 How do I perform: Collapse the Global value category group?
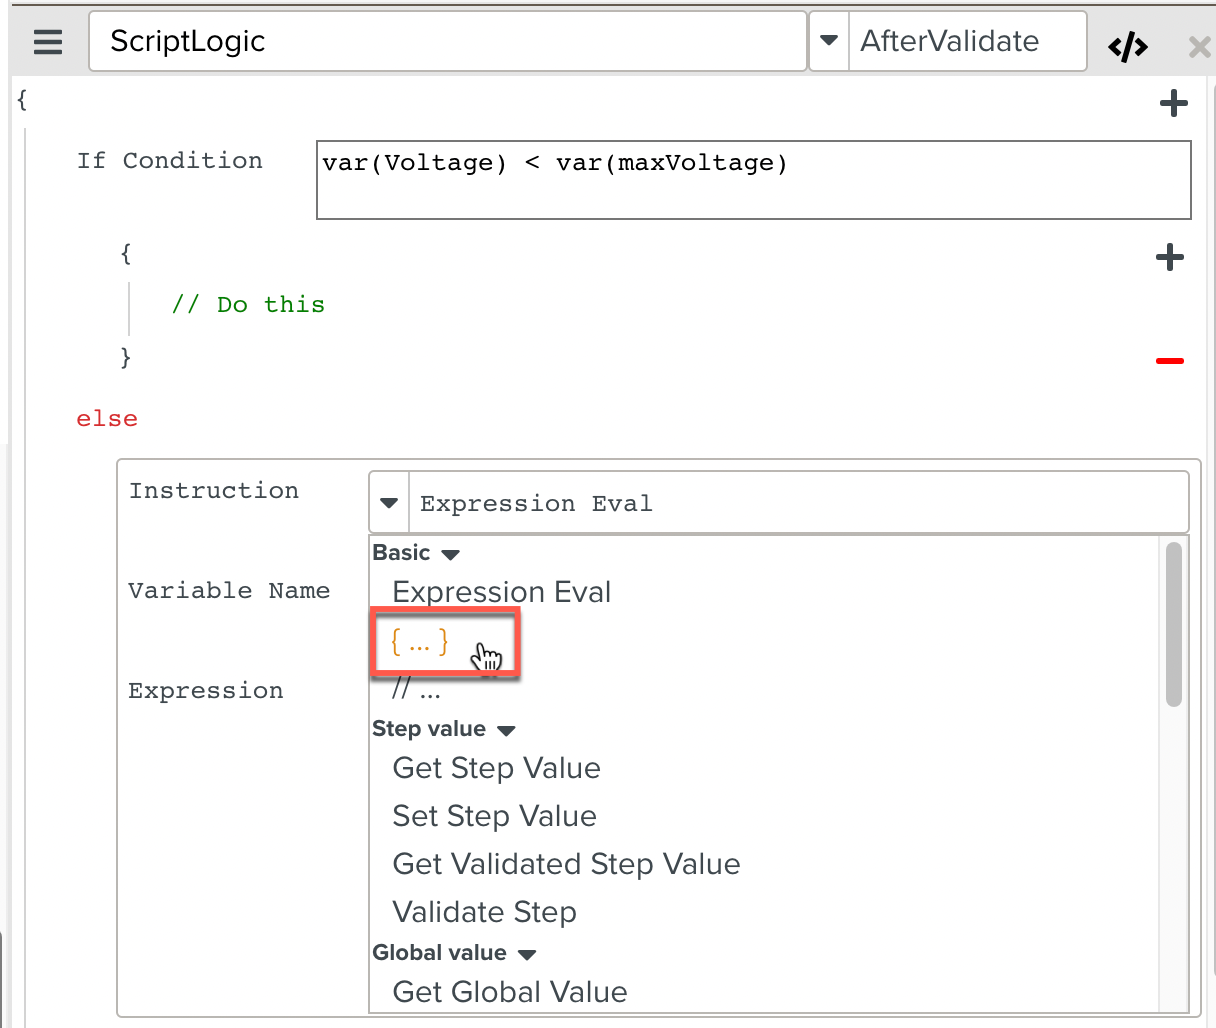coord(527,954)
